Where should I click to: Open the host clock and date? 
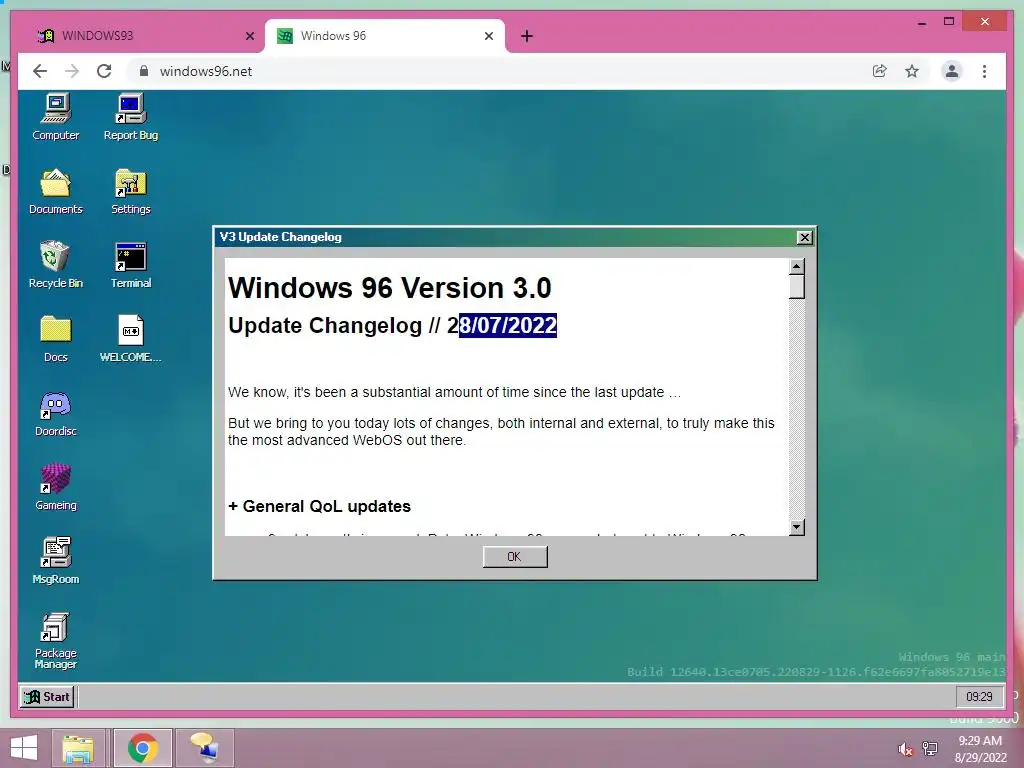click(980, 749)
